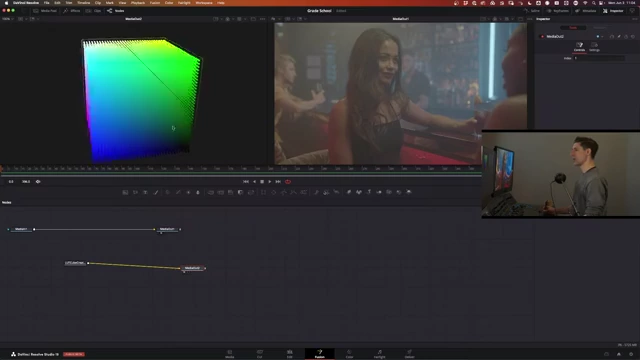
Task: Add a Merge 3D node from toolbar
Action: [x=379, y=192]
